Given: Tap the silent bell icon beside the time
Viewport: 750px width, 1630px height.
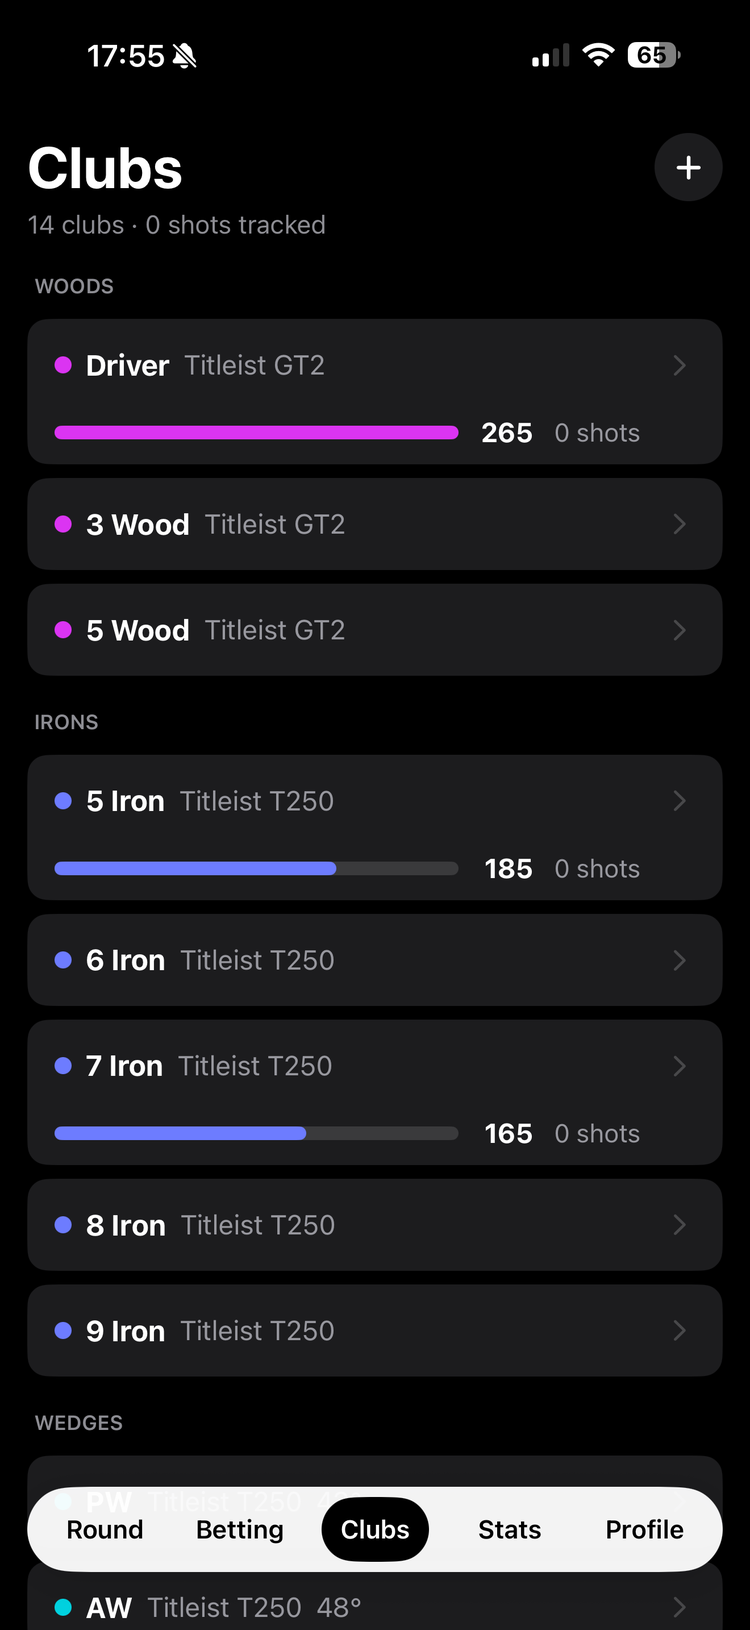Looking at the screenshot, I should coord(184,56).
